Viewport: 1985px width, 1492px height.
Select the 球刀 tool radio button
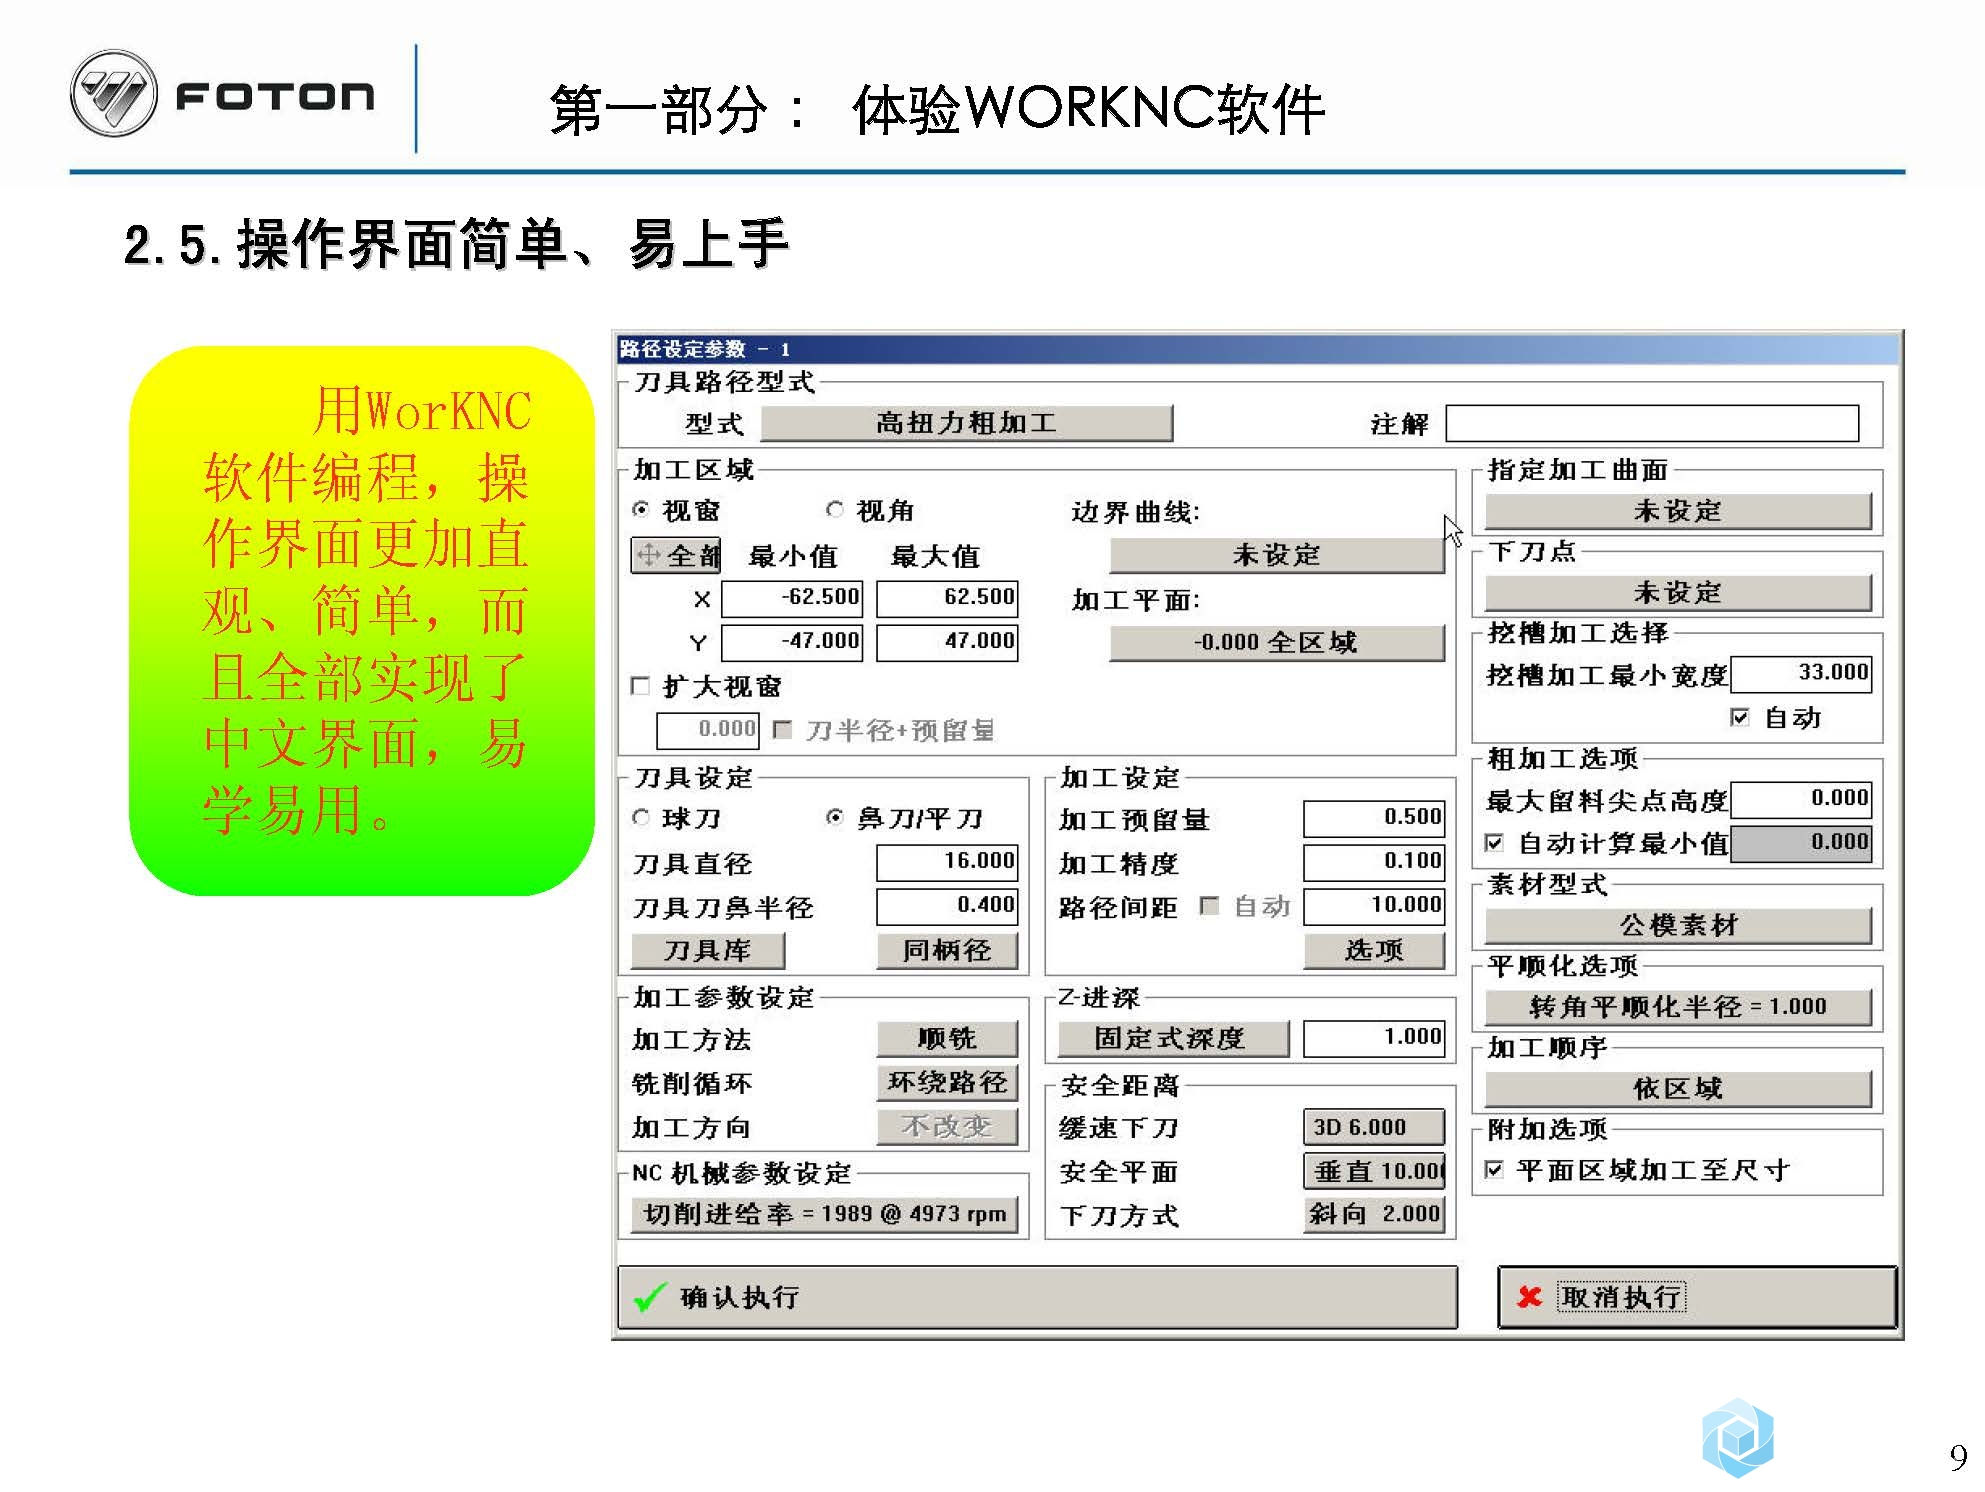tap(641, 817)
